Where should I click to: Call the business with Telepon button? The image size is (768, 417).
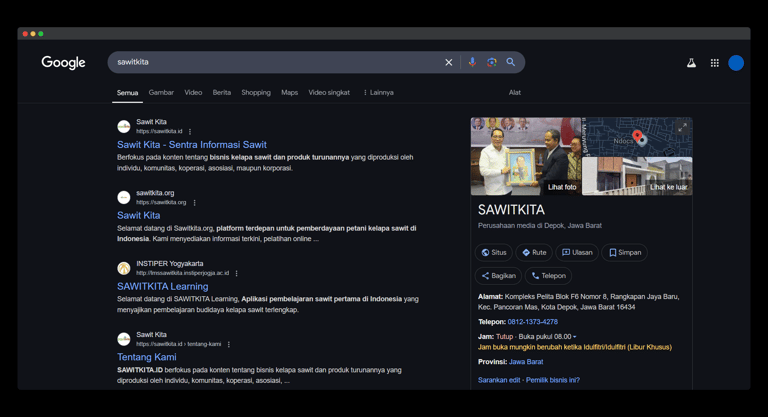[549, 276]
